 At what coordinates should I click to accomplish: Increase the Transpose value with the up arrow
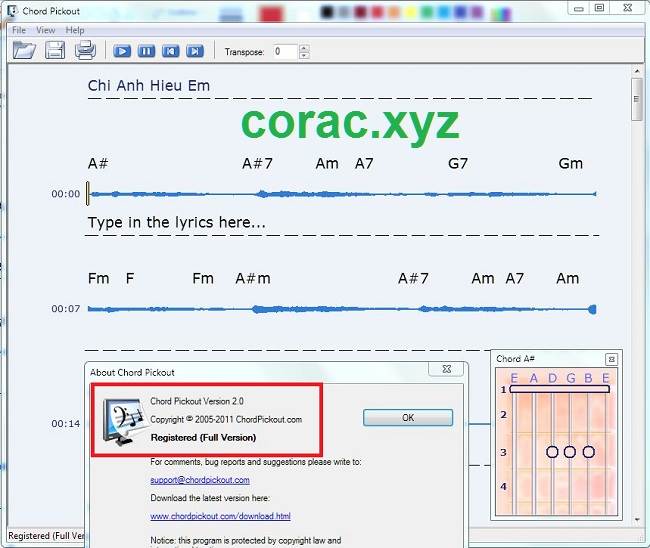click(304, 48)
